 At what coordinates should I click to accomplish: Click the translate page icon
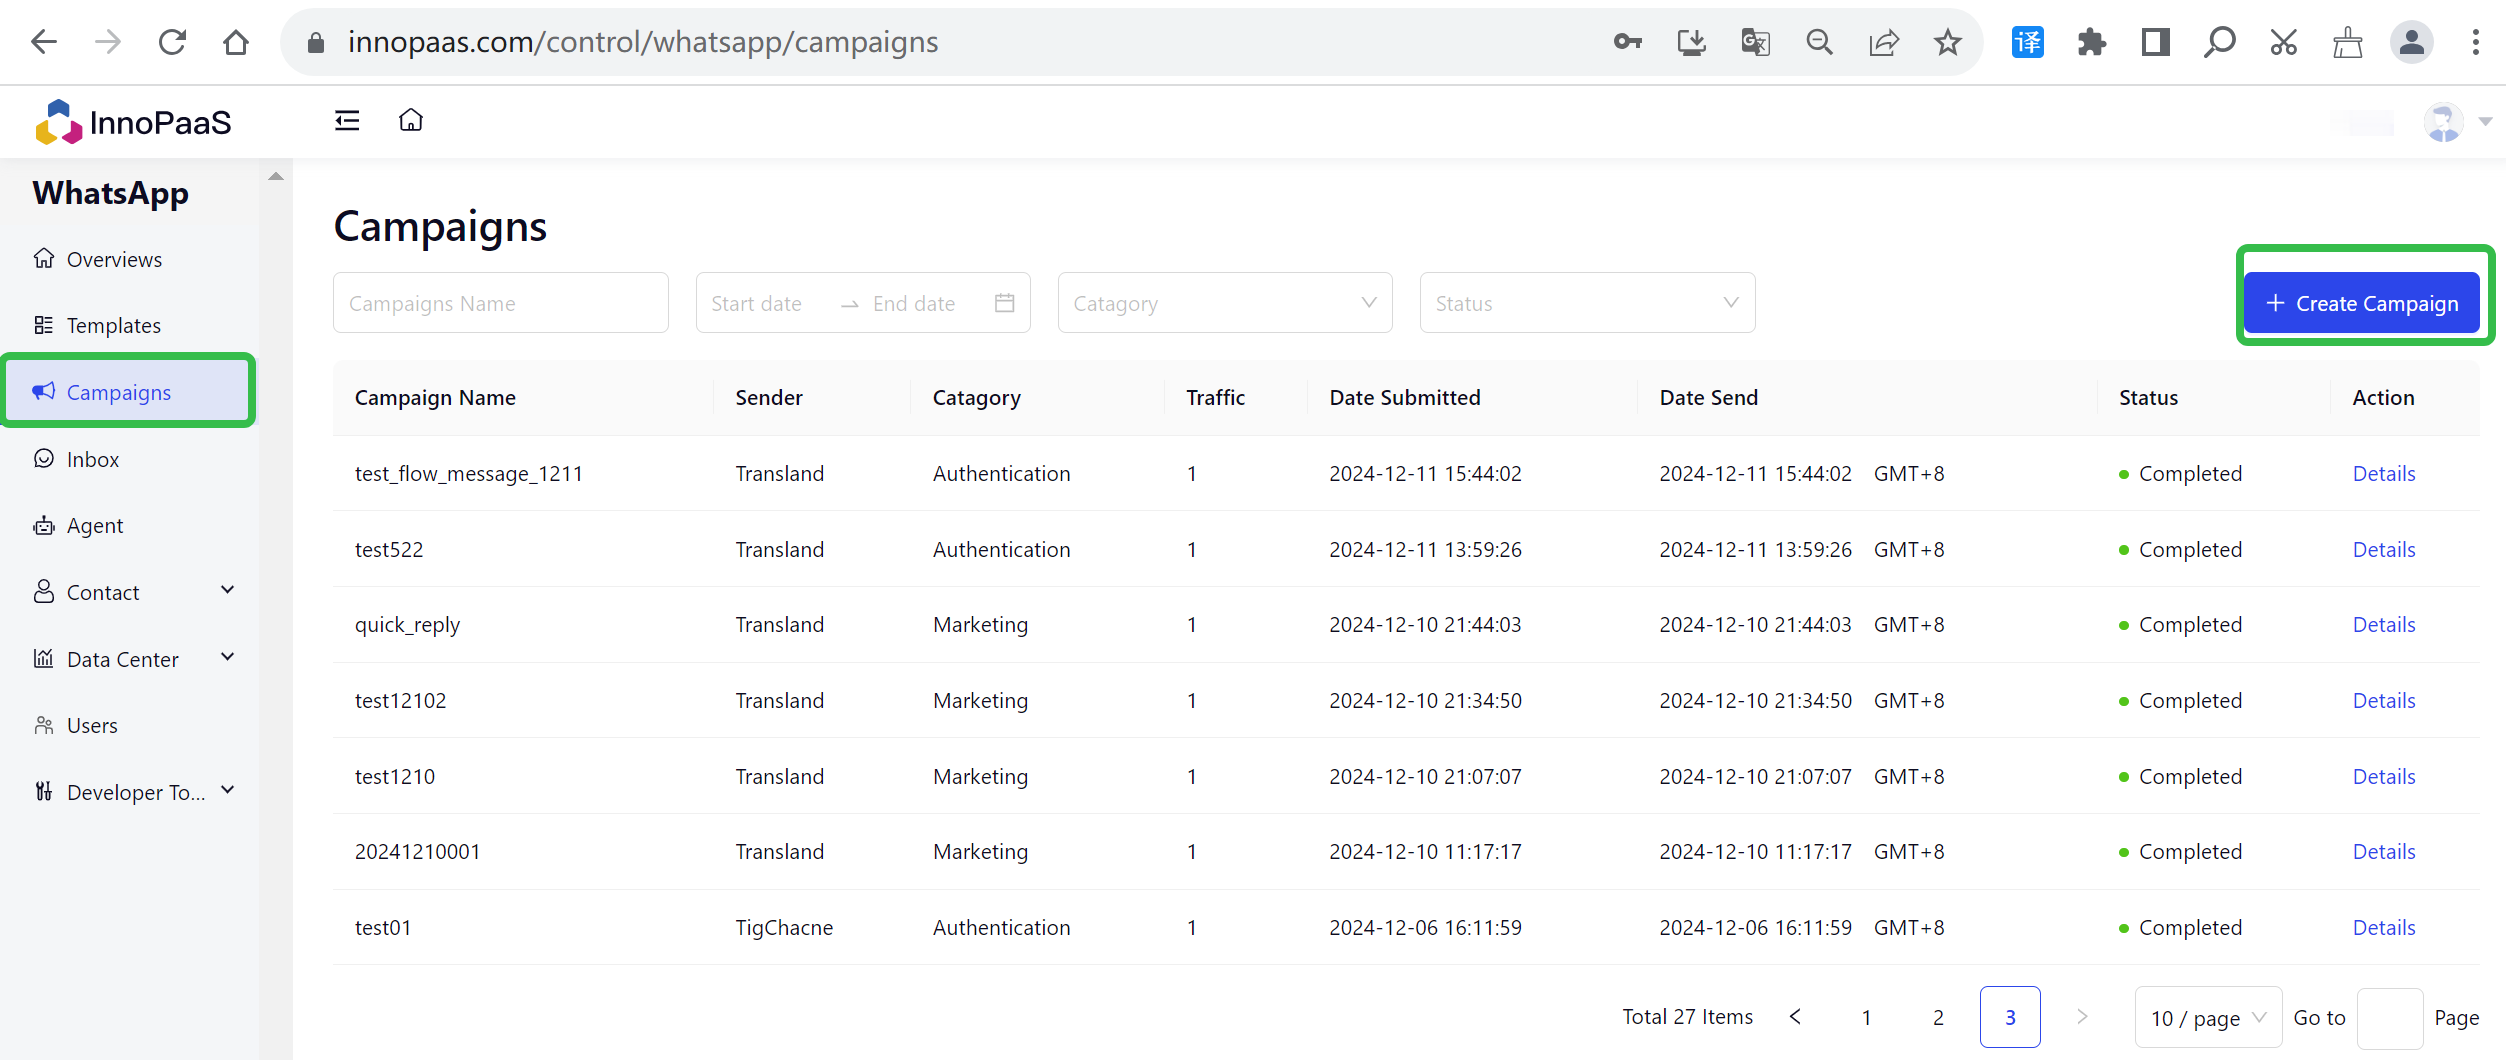tap(1755, 42)
